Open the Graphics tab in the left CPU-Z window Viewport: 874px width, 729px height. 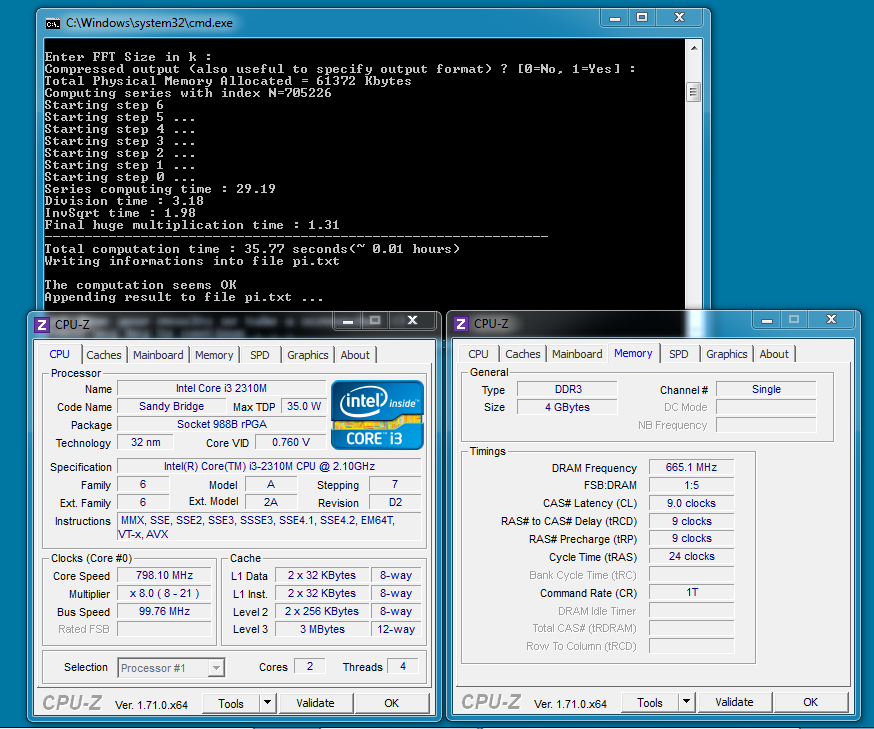(308, 355)
